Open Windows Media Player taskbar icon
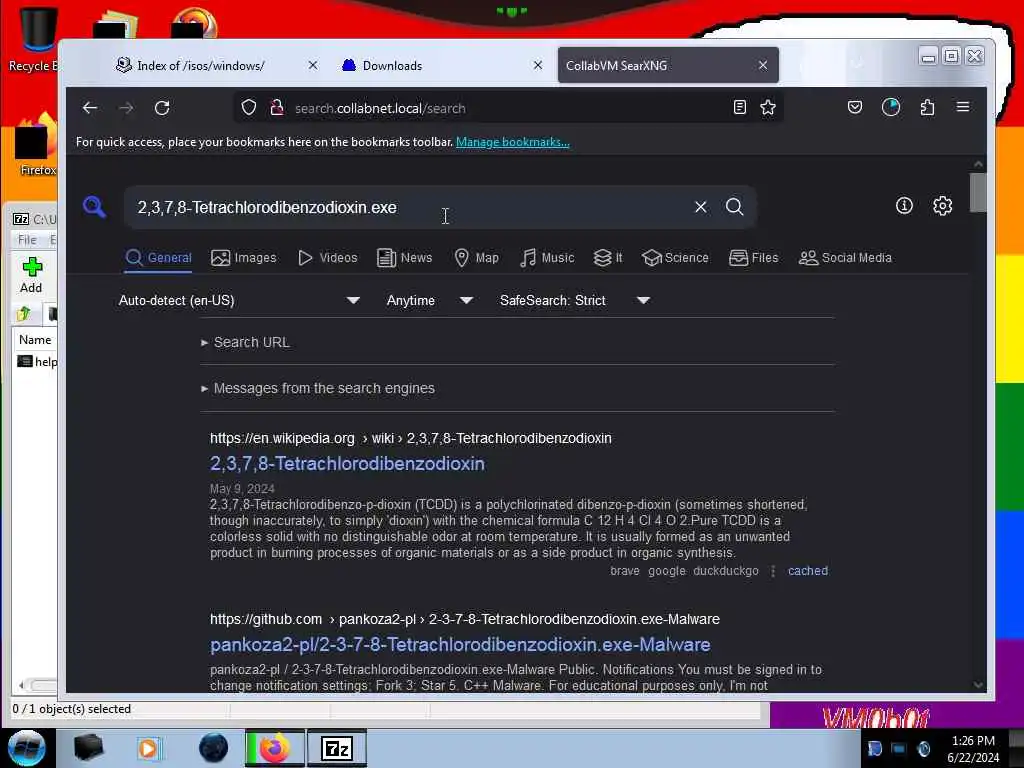Image resolution: width=1024 pixels, height=768 pixels. pos(148,748)
